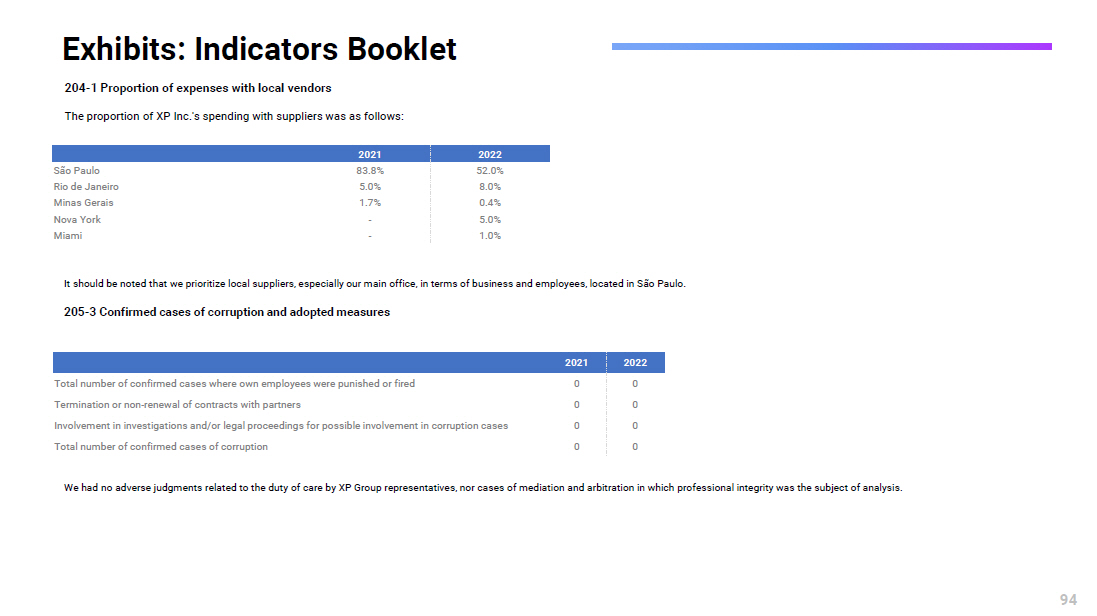Click the 0.4% value for Minas Gerais
Viewport: 1097px width, 616px height.
(x=489, y=203)
